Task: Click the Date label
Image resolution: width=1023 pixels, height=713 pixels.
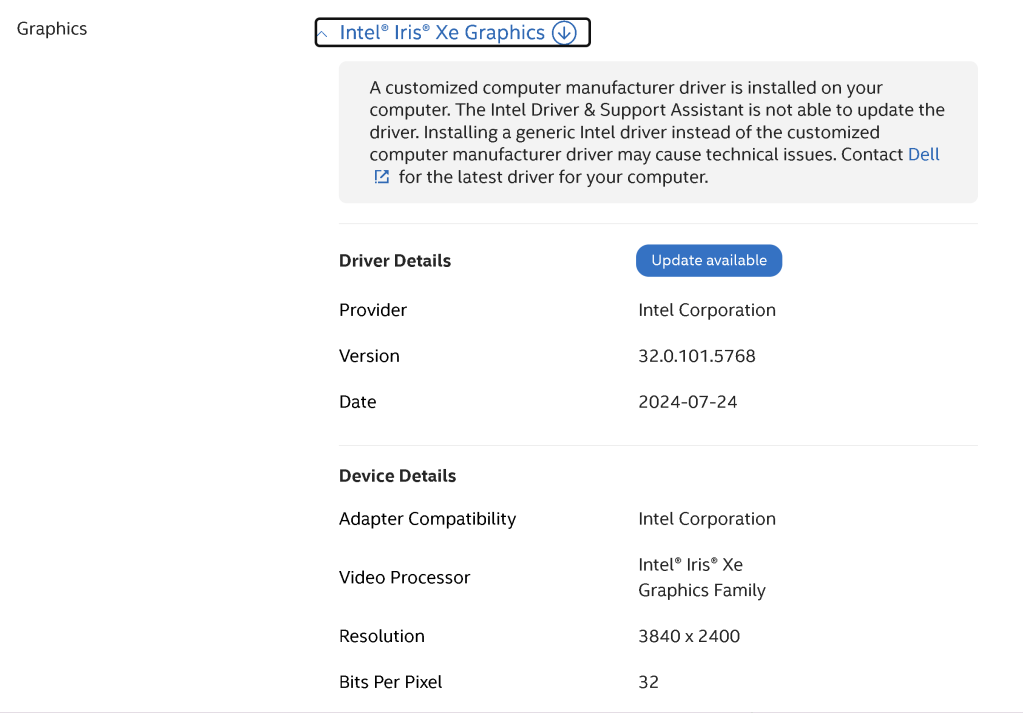Action: point(358,402)
